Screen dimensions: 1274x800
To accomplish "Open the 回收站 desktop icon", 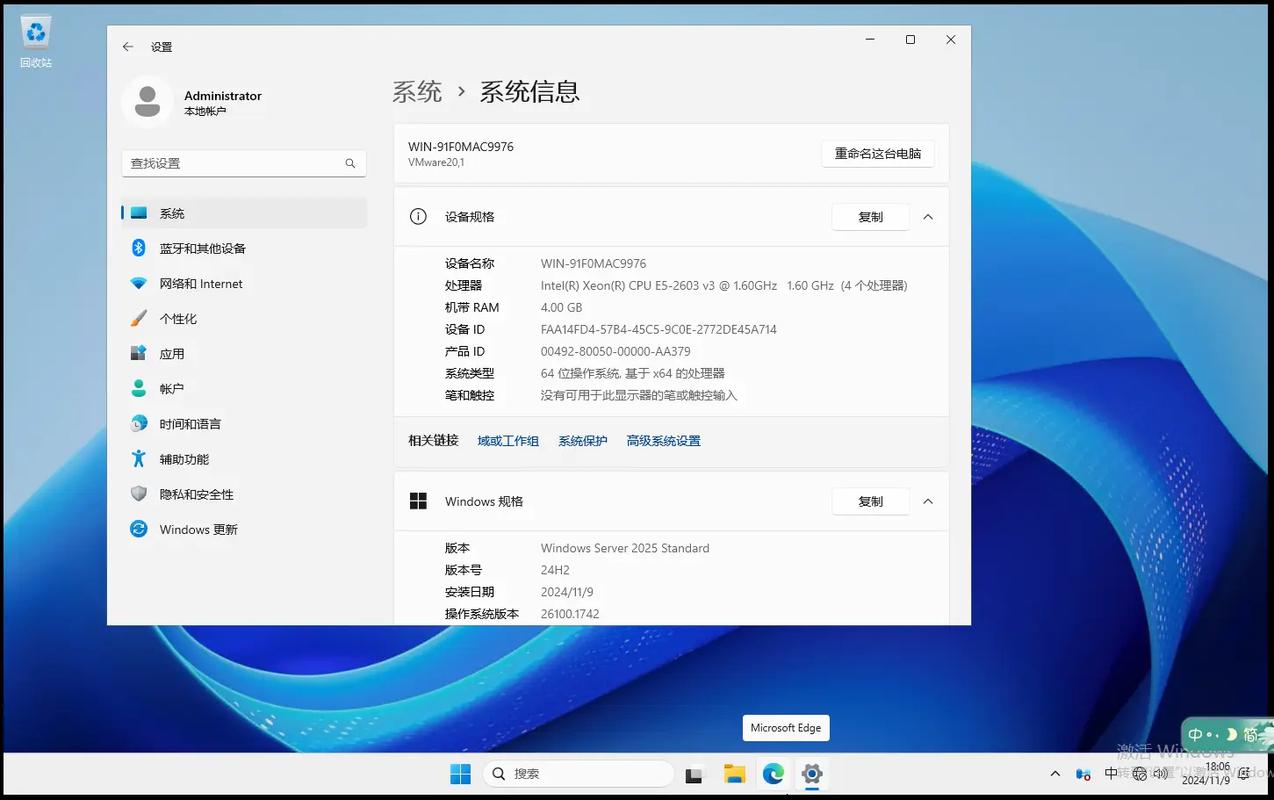I will click(x=35, y=38).
